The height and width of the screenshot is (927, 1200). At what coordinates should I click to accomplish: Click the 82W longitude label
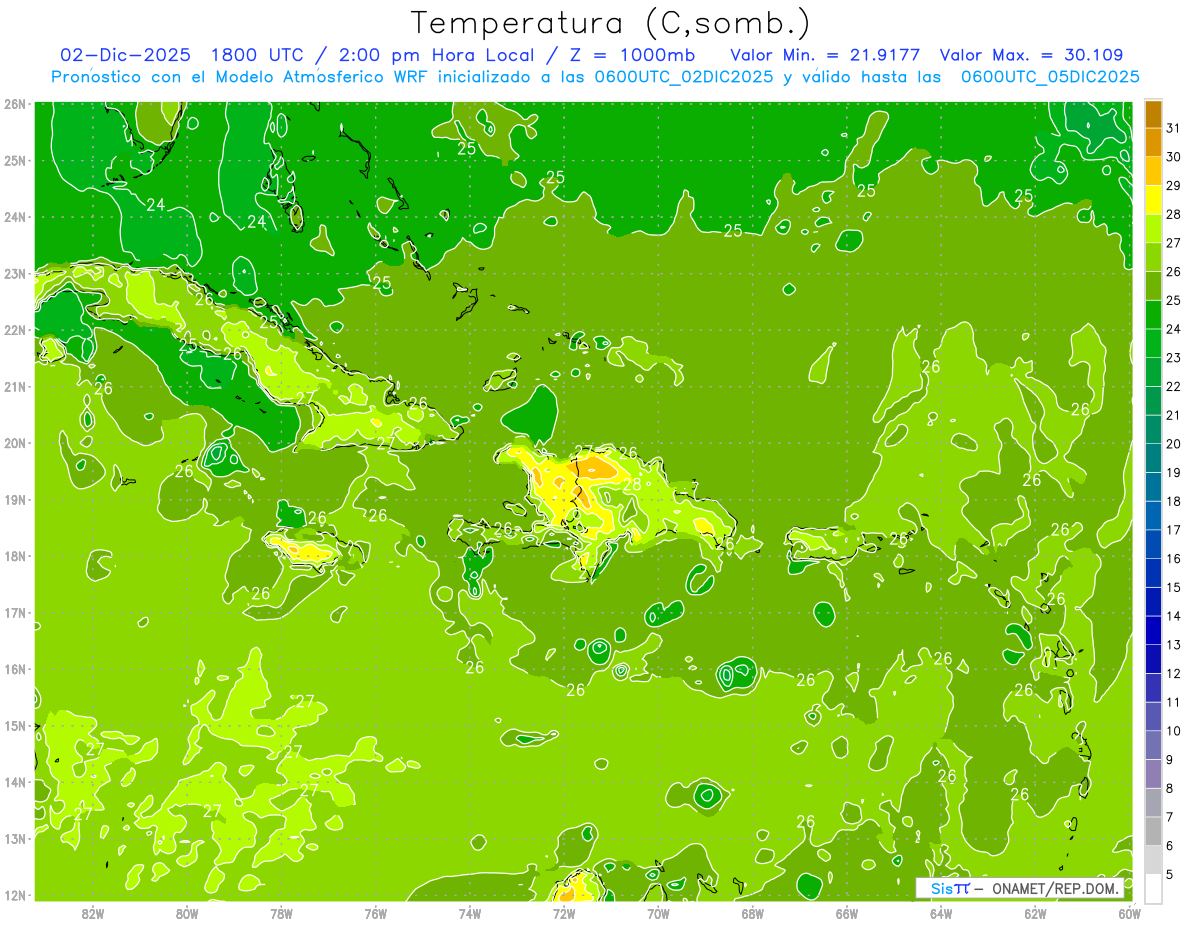[x=93, y=913]
